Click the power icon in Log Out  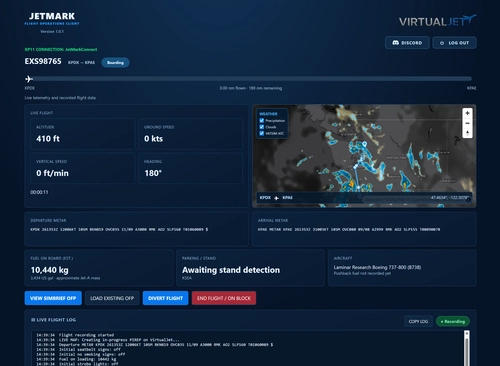[x=442, y=43]
